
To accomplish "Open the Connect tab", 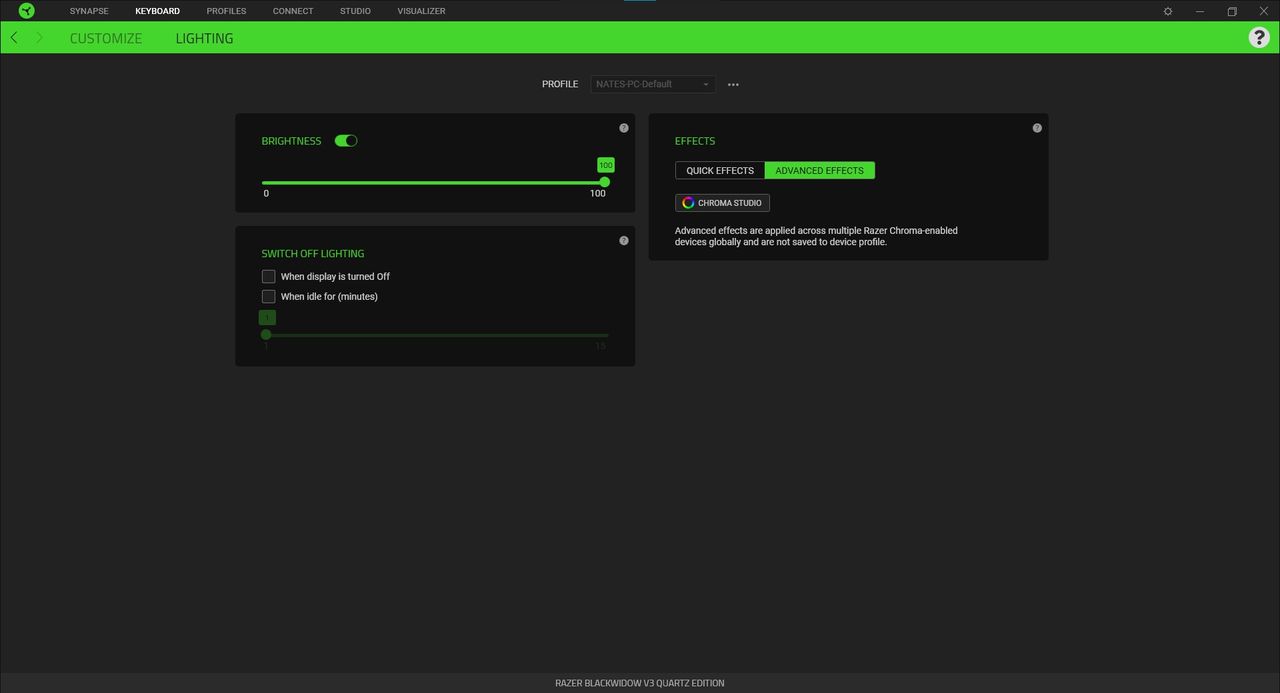I will pyautogui.click(x=293, y=11).
